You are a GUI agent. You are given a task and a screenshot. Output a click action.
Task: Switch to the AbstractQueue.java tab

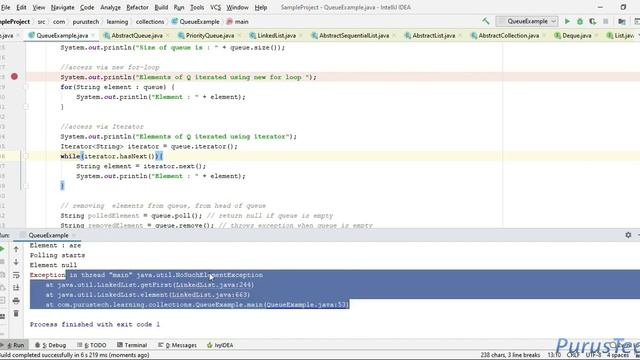coord(137,36)
